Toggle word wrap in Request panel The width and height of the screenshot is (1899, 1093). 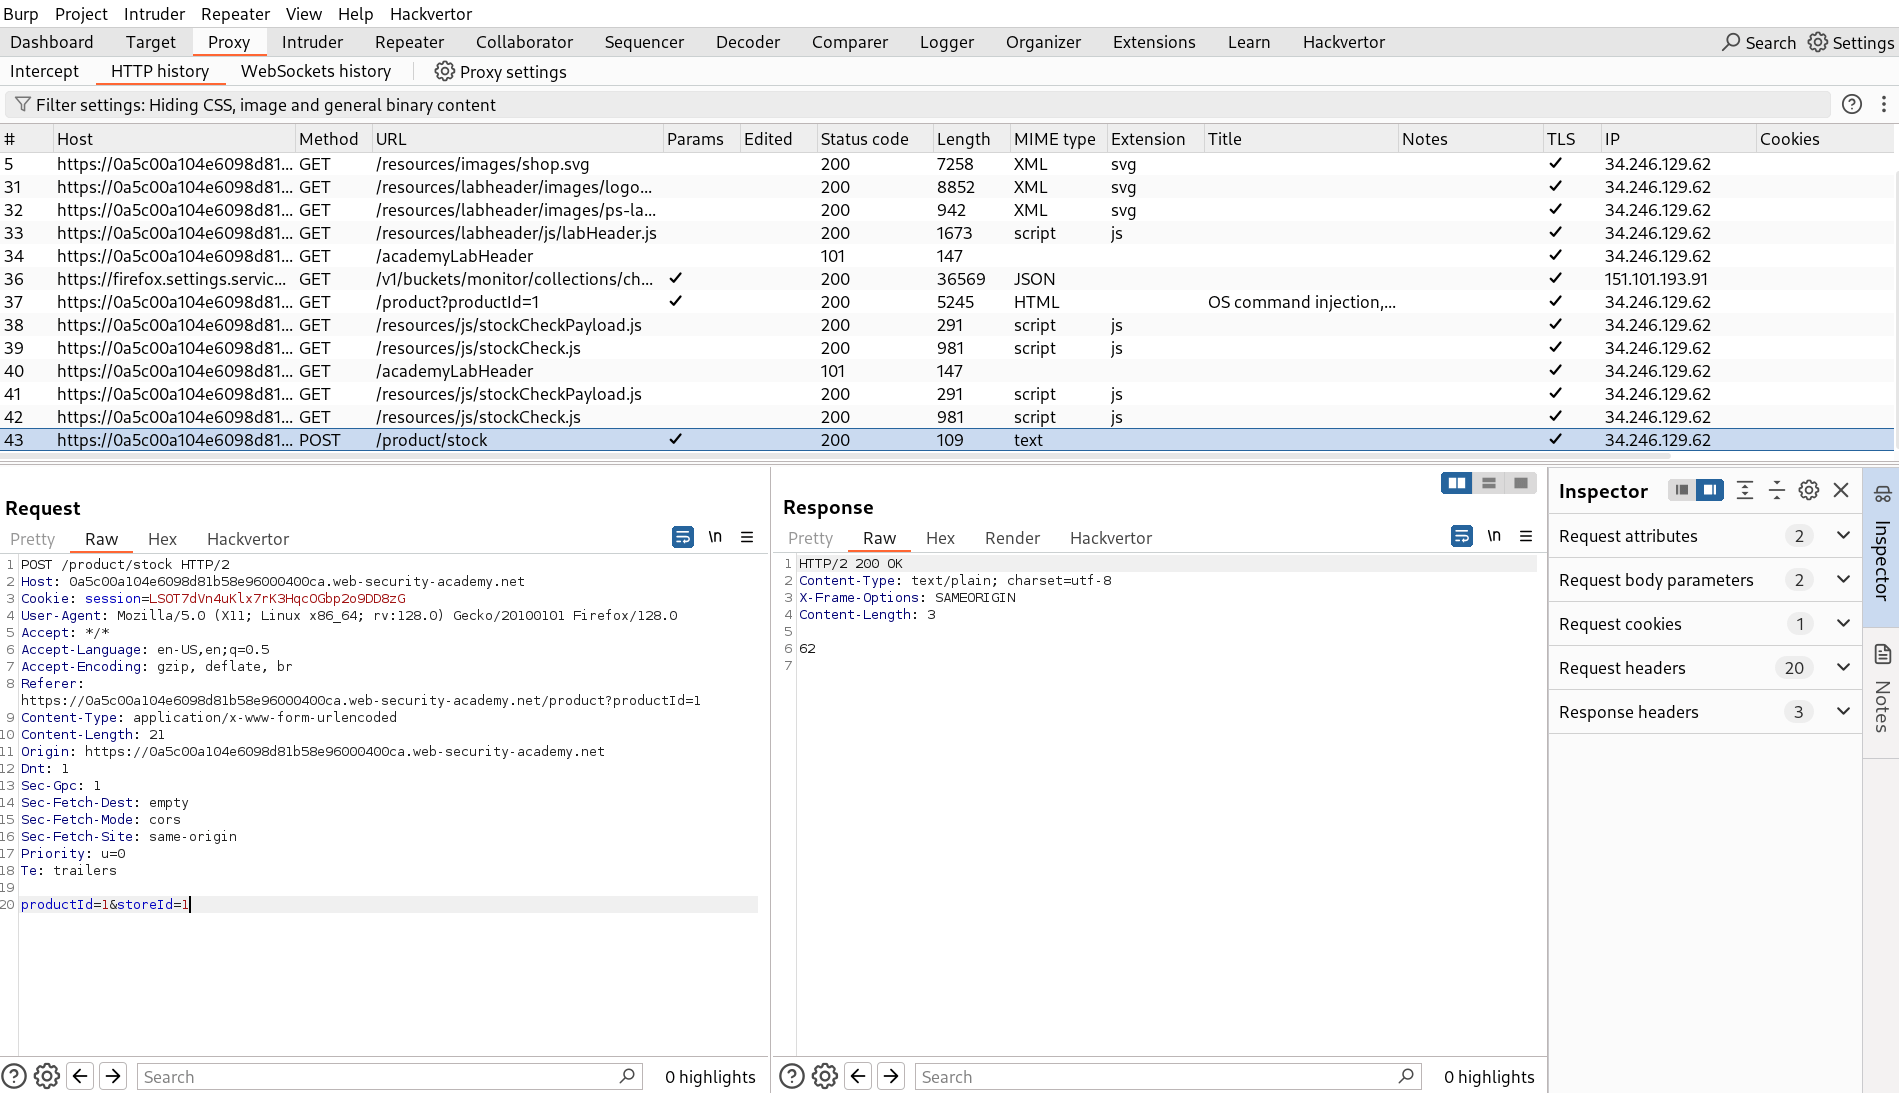(x=683, y=537)
